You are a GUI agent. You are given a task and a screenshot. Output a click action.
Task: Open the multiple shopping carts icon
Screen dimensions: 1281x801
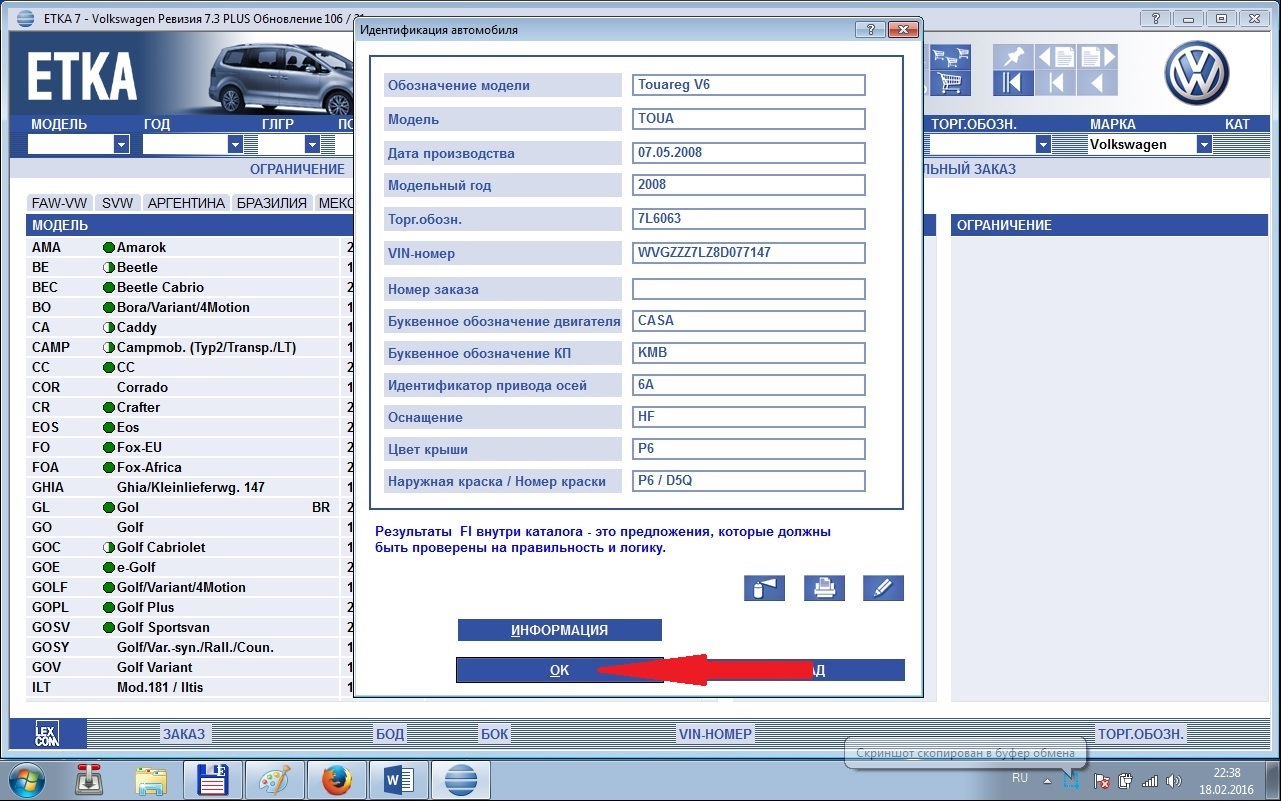950,57
